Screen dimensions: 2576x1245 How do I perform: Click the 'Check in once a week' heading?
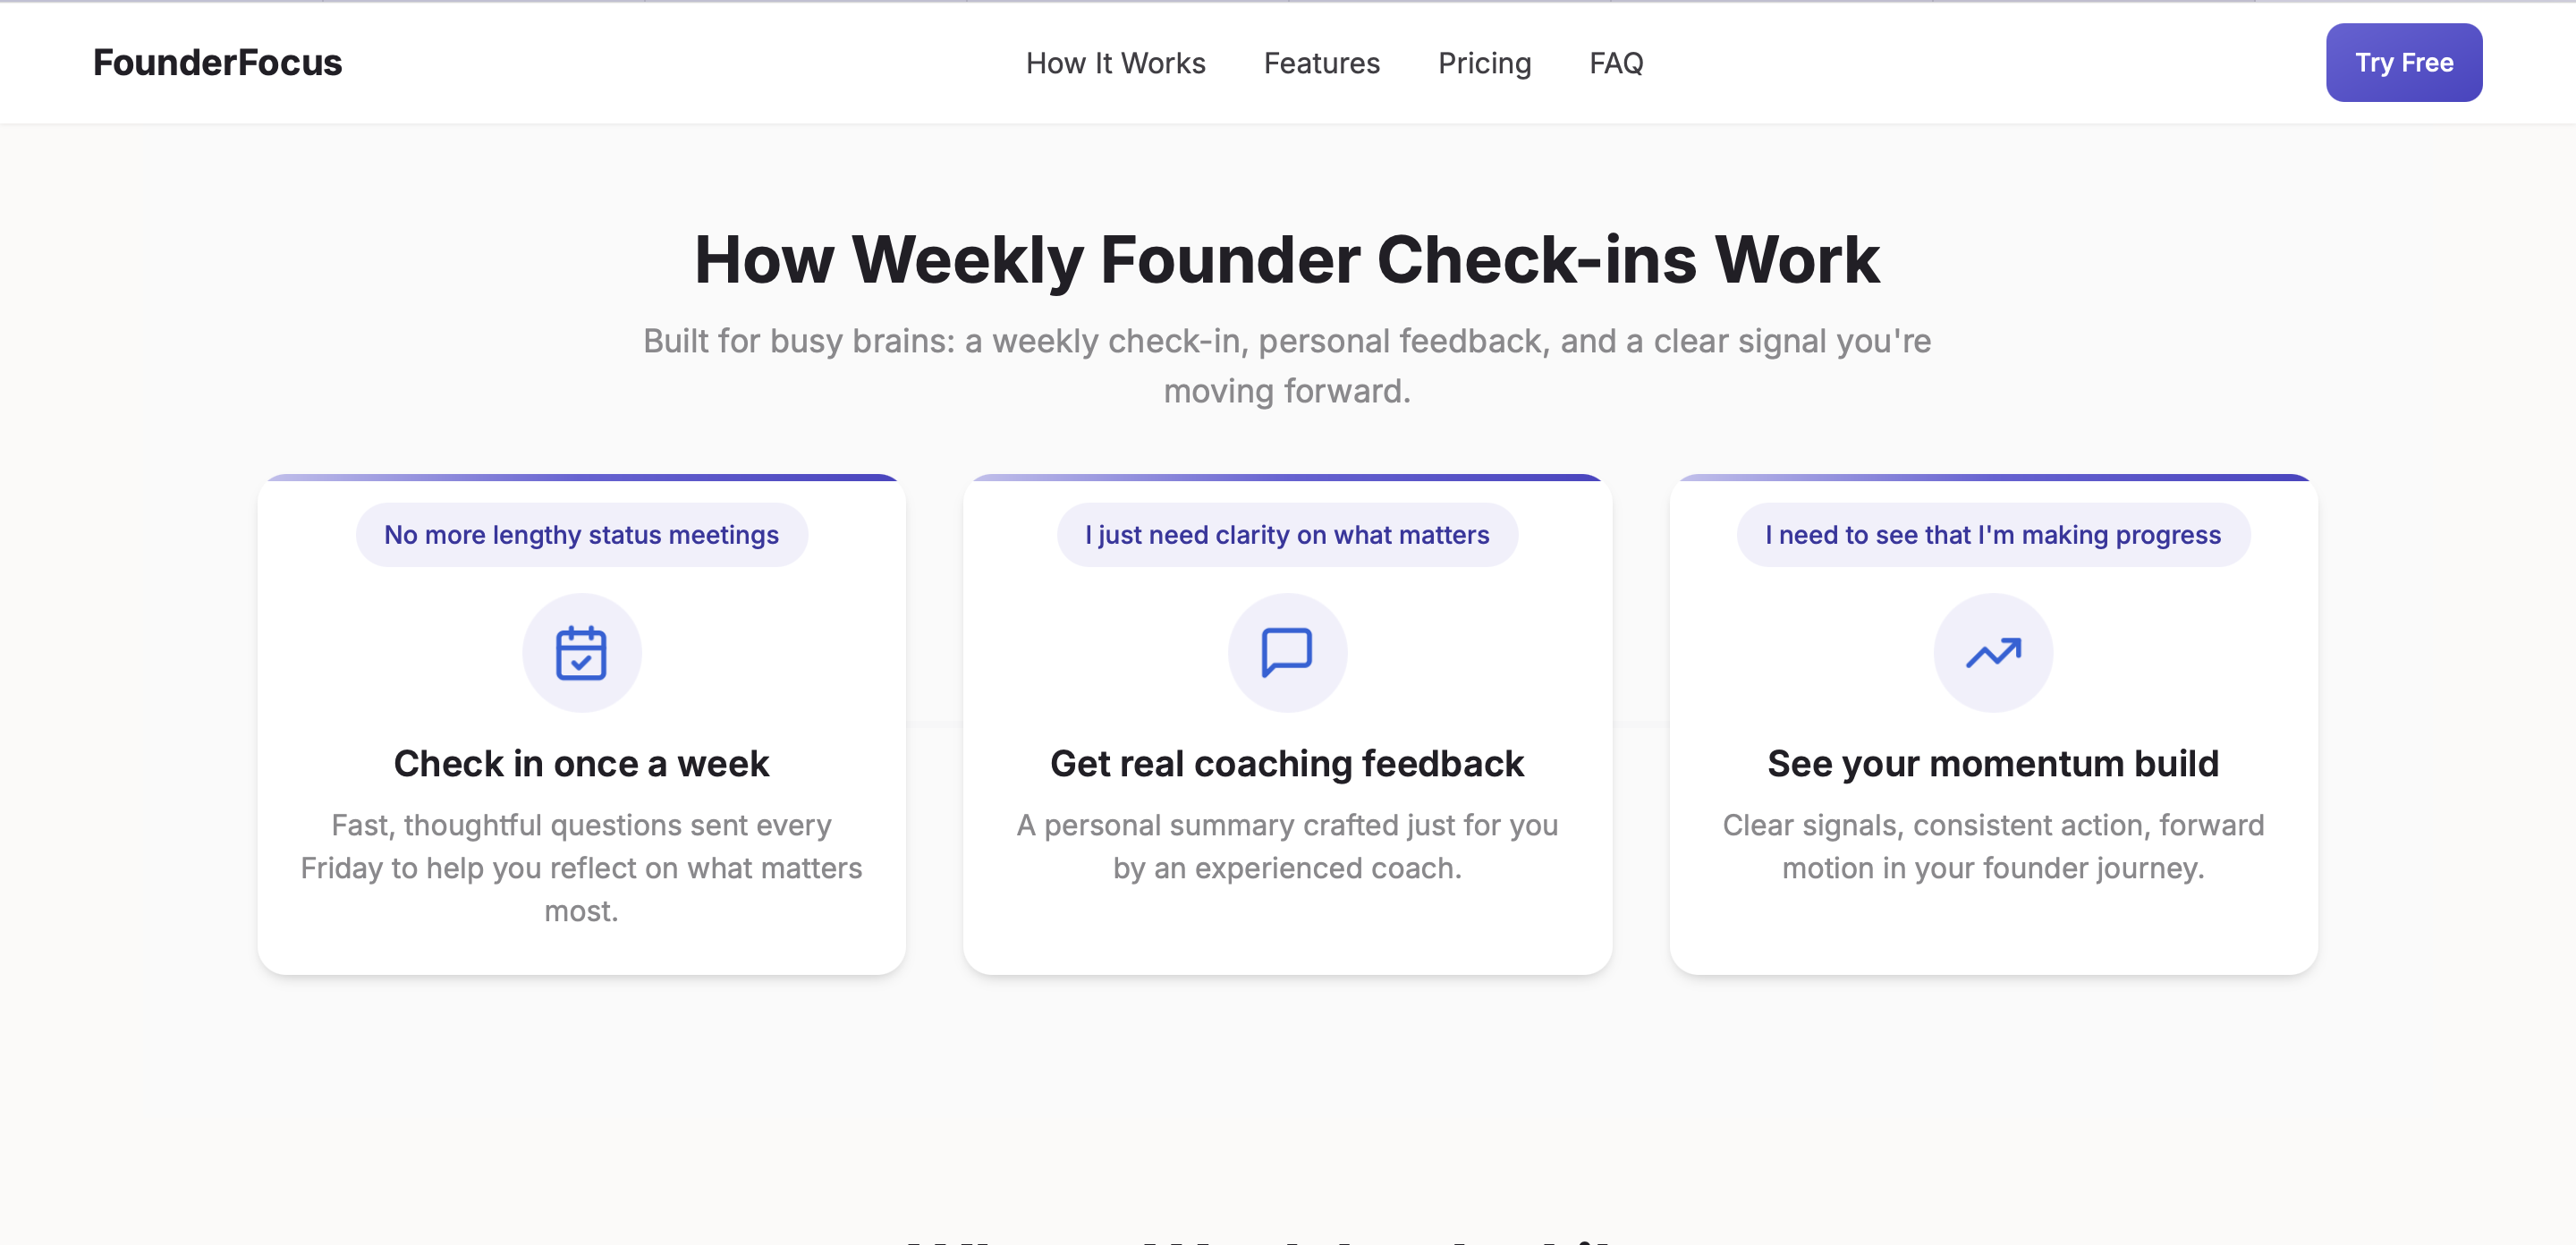(582, 763)
